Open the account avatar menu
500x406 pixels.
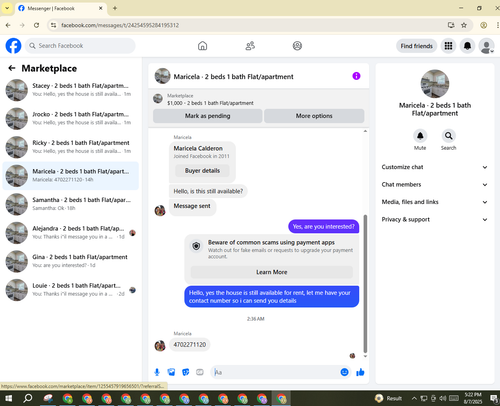(486, 46)
